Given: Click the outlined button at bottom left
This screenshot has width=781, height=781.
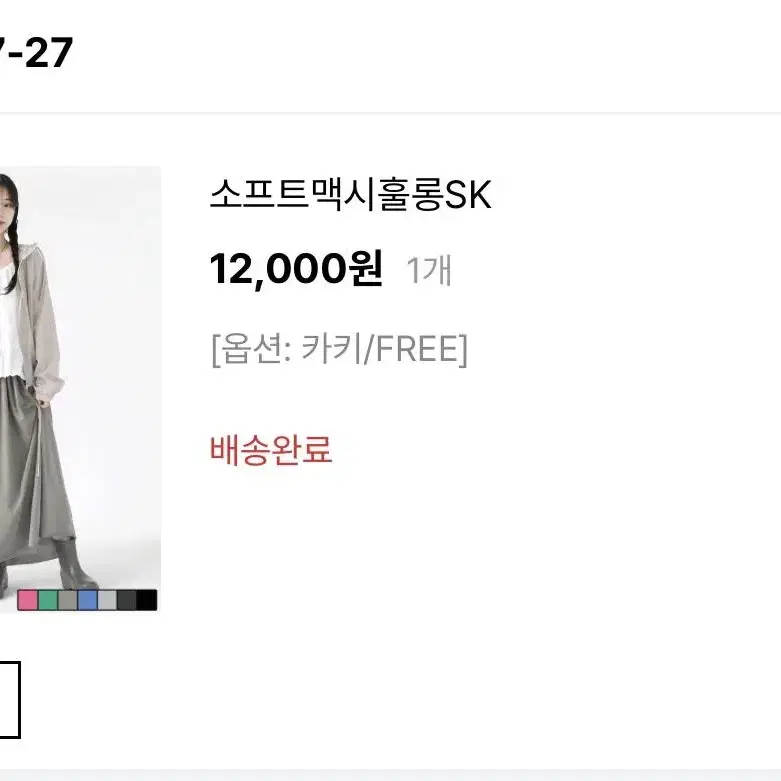Looking at the screenshot, I should (10, 700).
